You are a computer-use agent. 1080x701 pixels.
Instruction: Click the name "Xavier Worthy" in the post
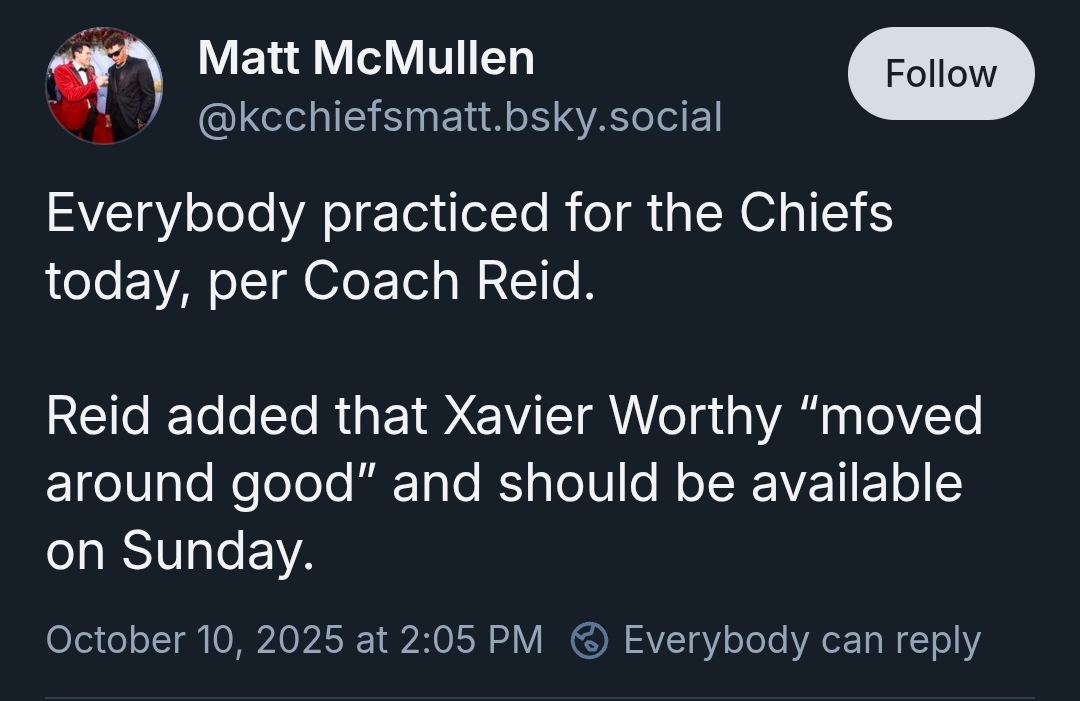[612, 417]
